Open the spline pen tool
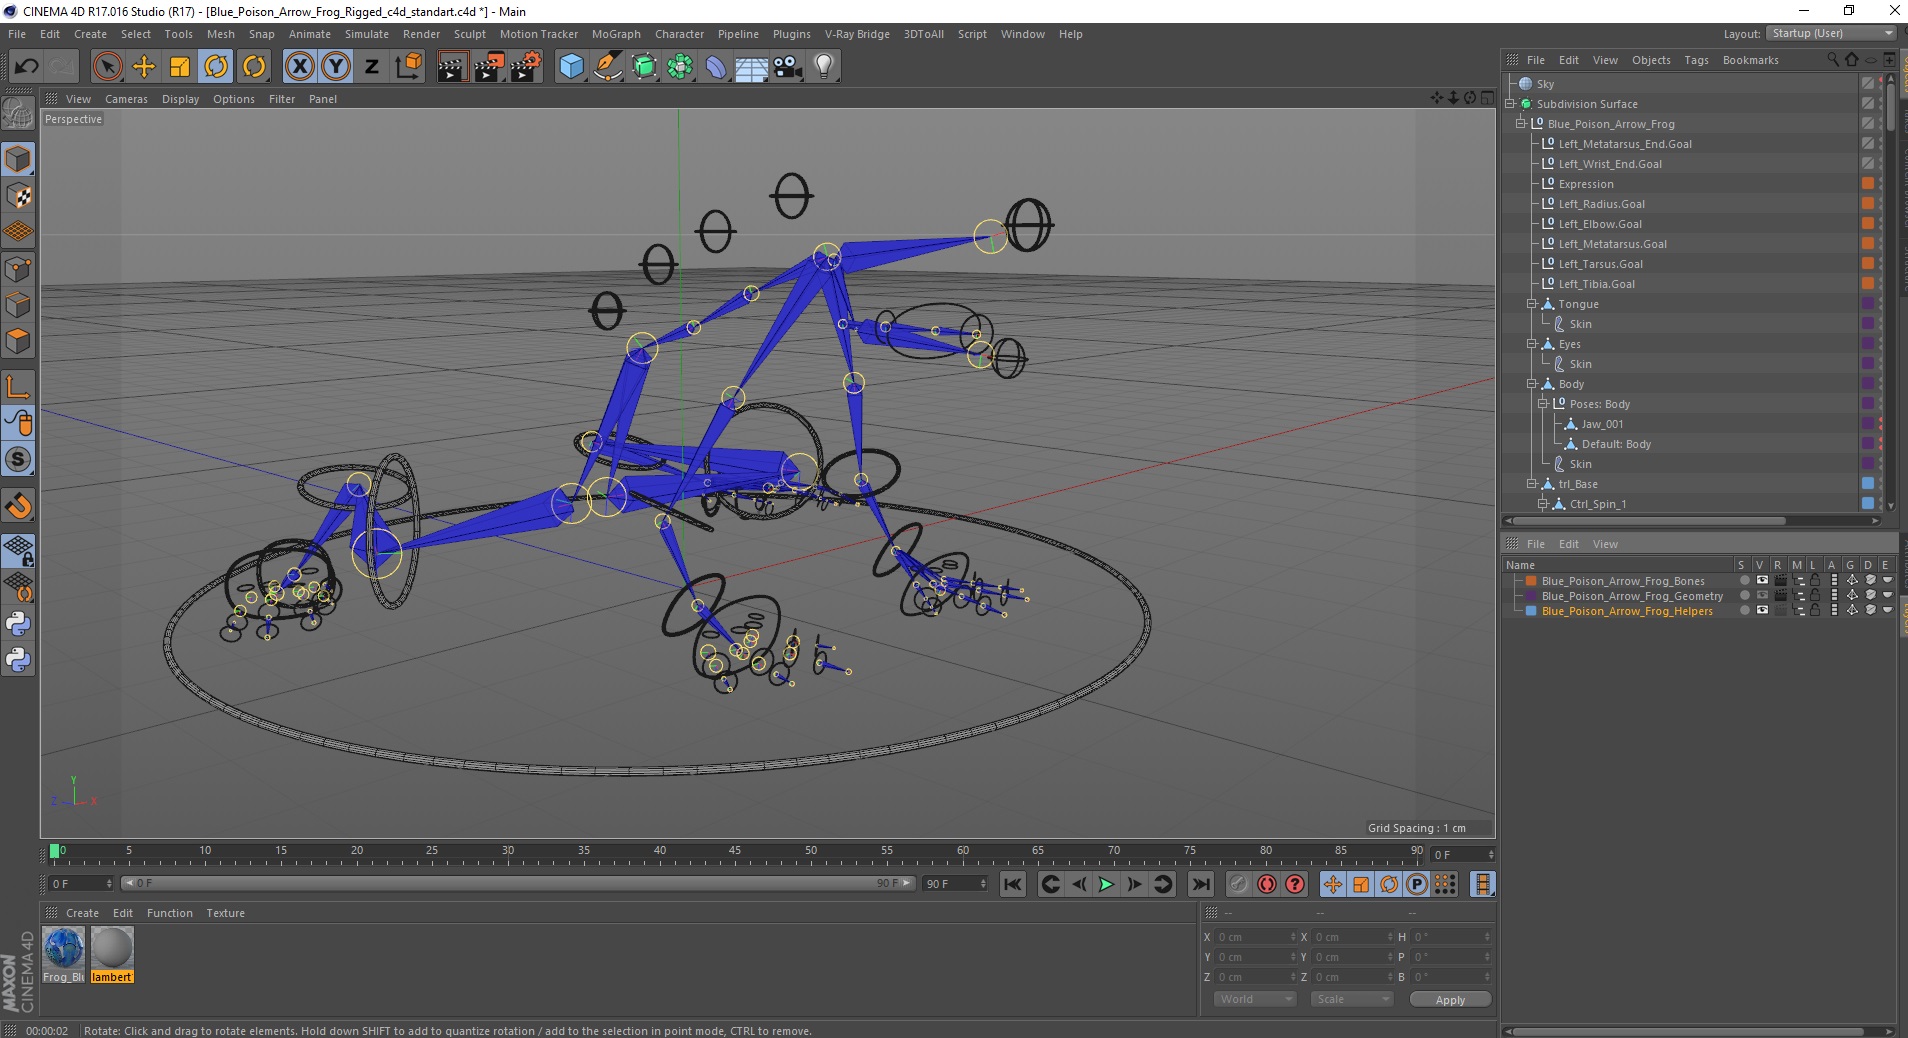This screenshot has height=1038, width=1908. coord(608,67)
